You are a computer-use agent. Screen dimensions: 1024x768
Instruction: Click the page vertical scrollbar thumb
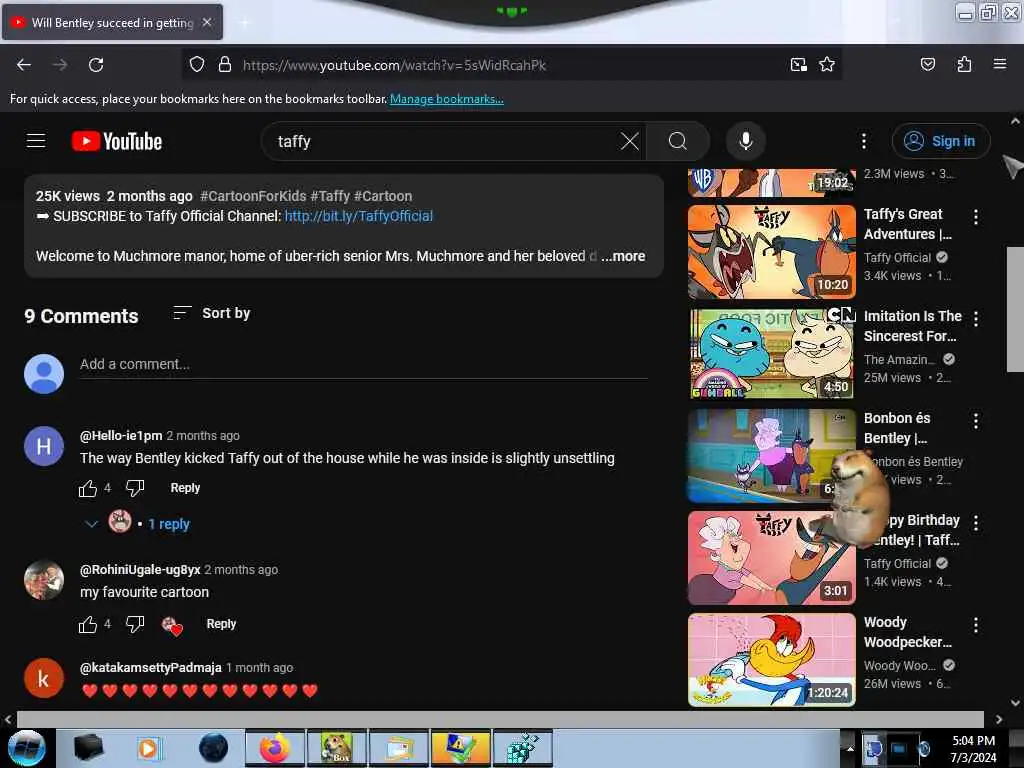1015,309
